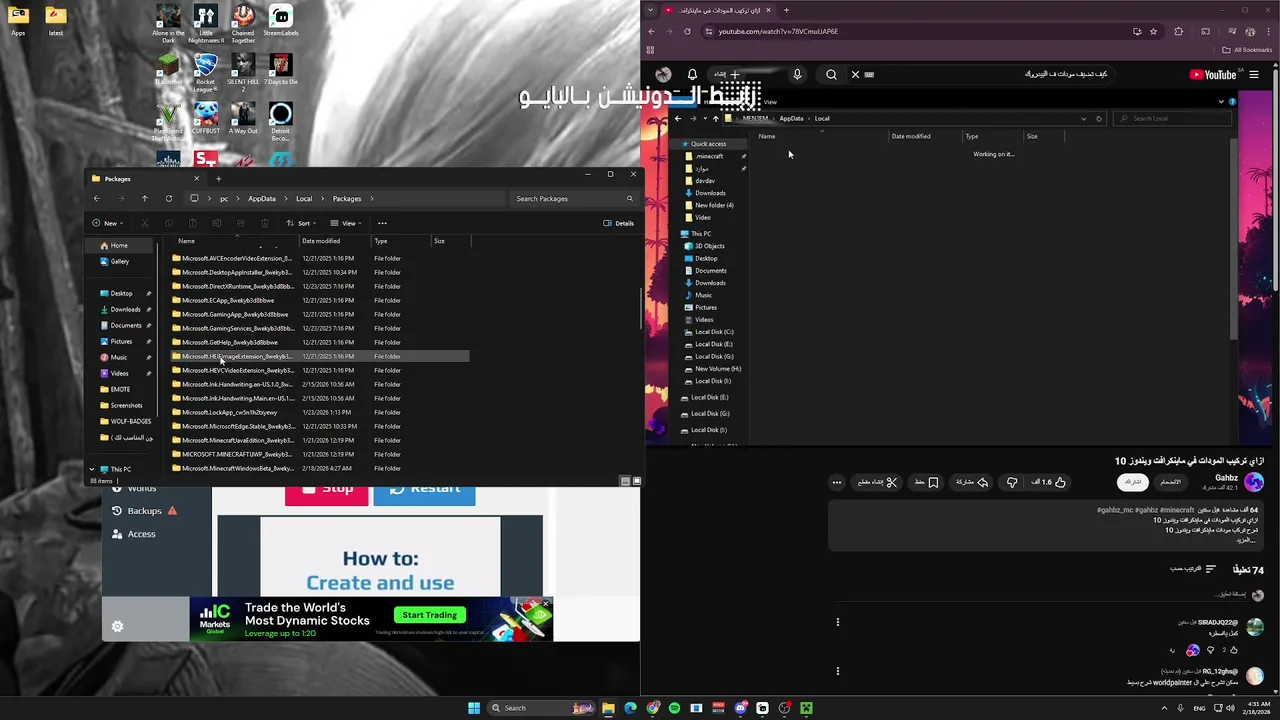This screenshot has width=1280, height=720.
Task: Open the Rocket League desktop shortcut
Action: (206, 71)
